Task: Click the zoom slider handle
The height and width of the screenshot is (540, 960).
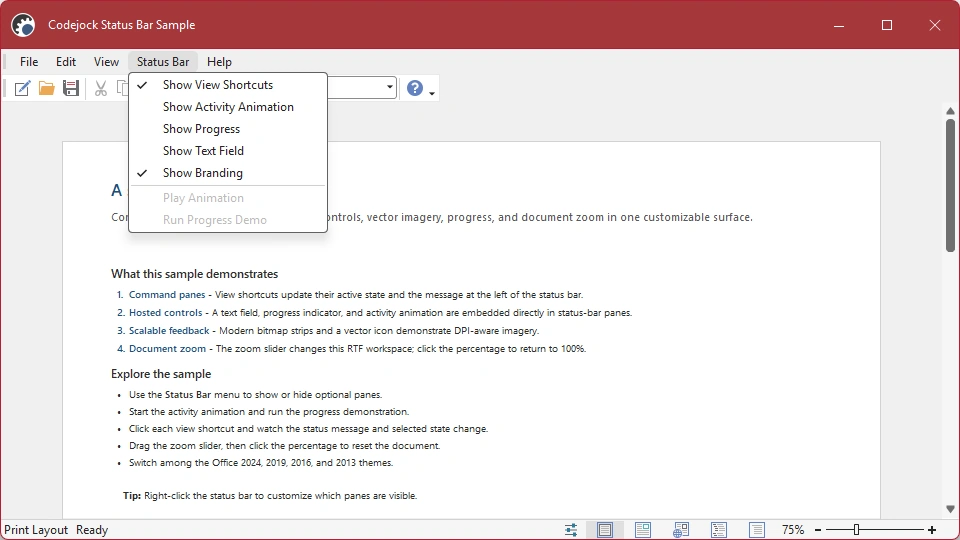Action: pos(857,530)
